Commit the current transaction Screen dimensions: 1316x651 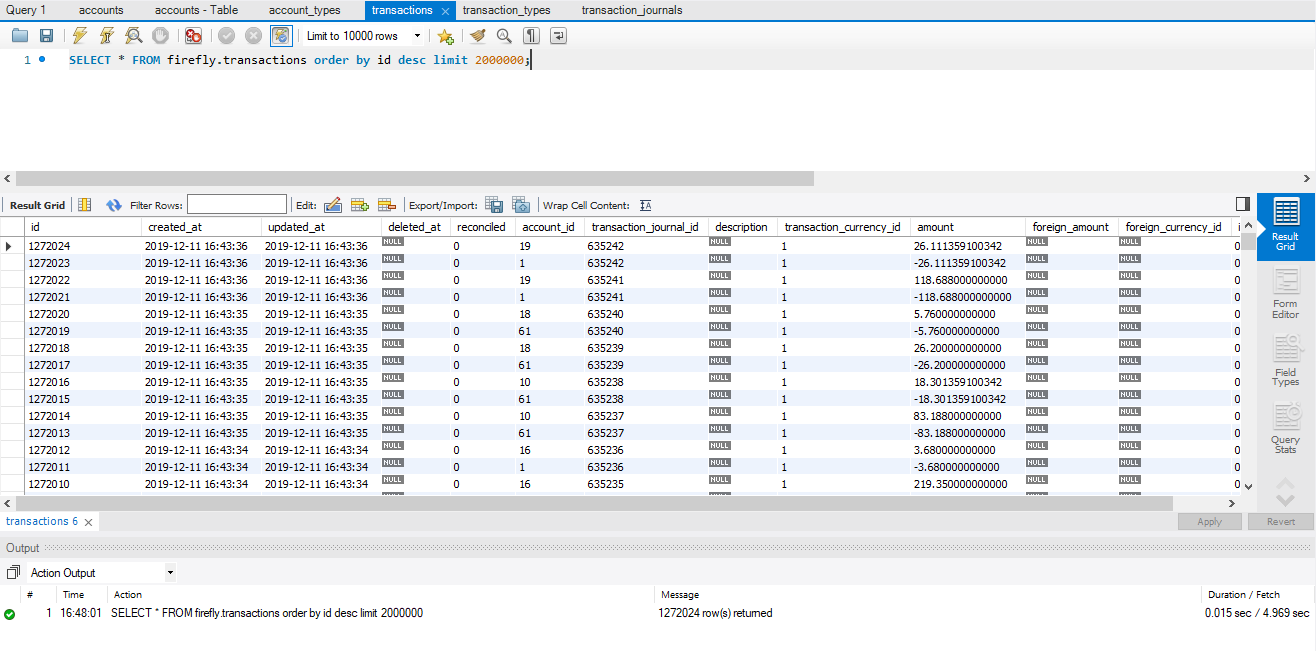[x=227, y=36]
